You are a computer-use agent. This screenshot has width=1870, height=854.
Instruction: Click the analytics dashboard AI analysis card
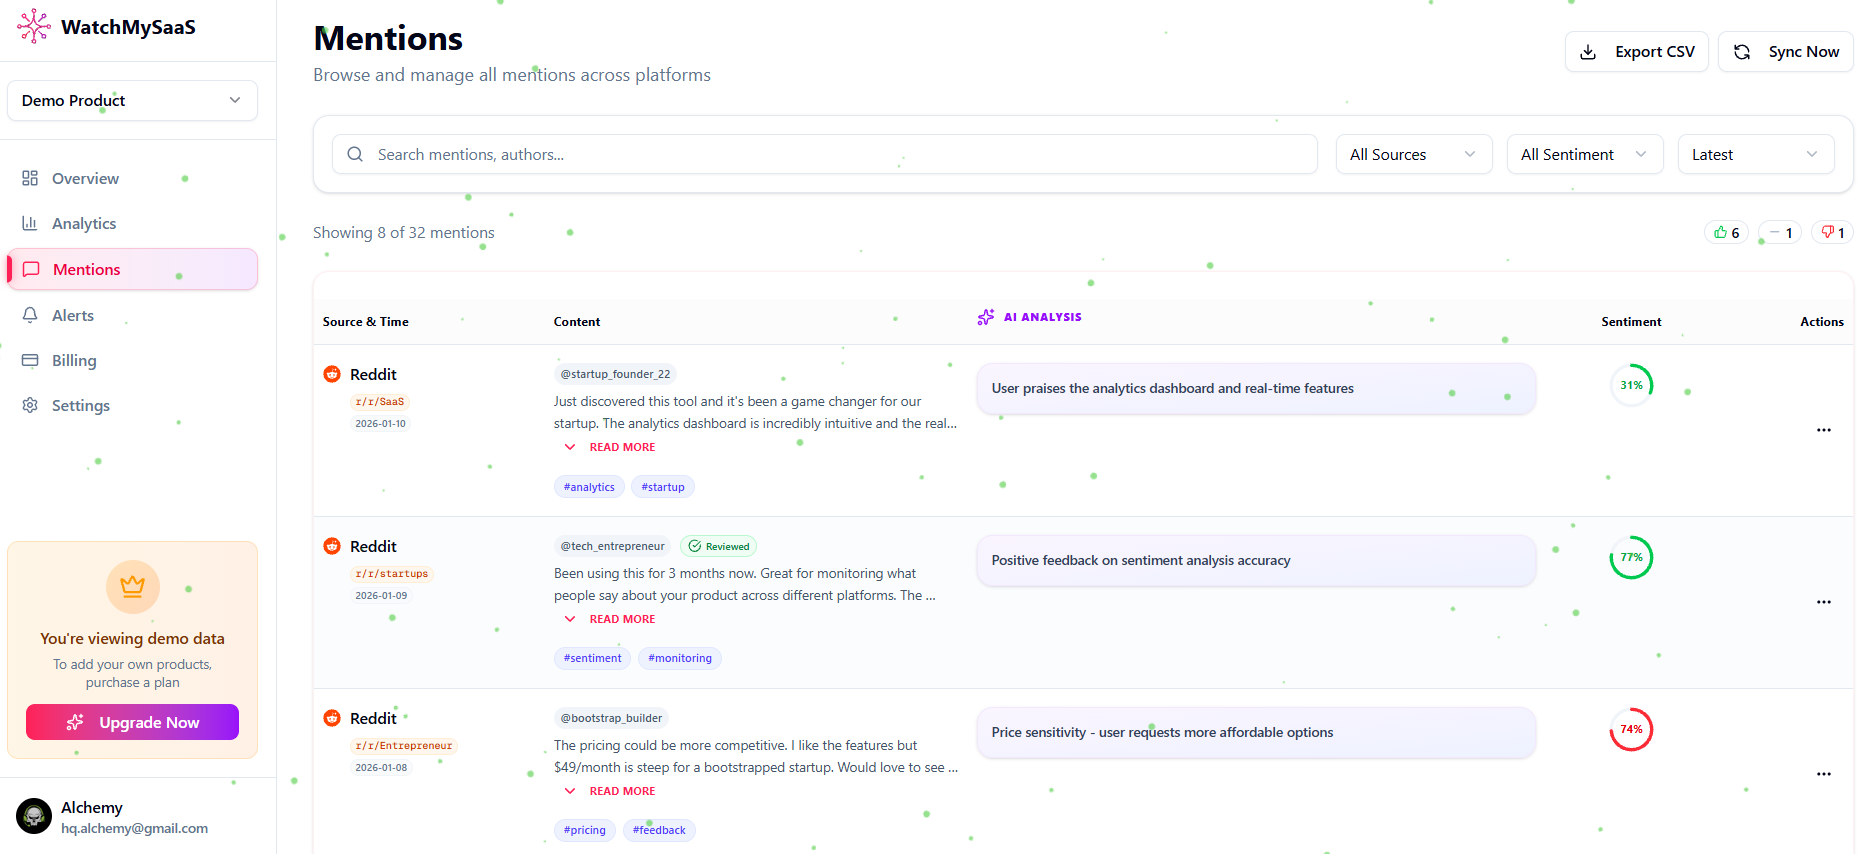coord(1256,388)
